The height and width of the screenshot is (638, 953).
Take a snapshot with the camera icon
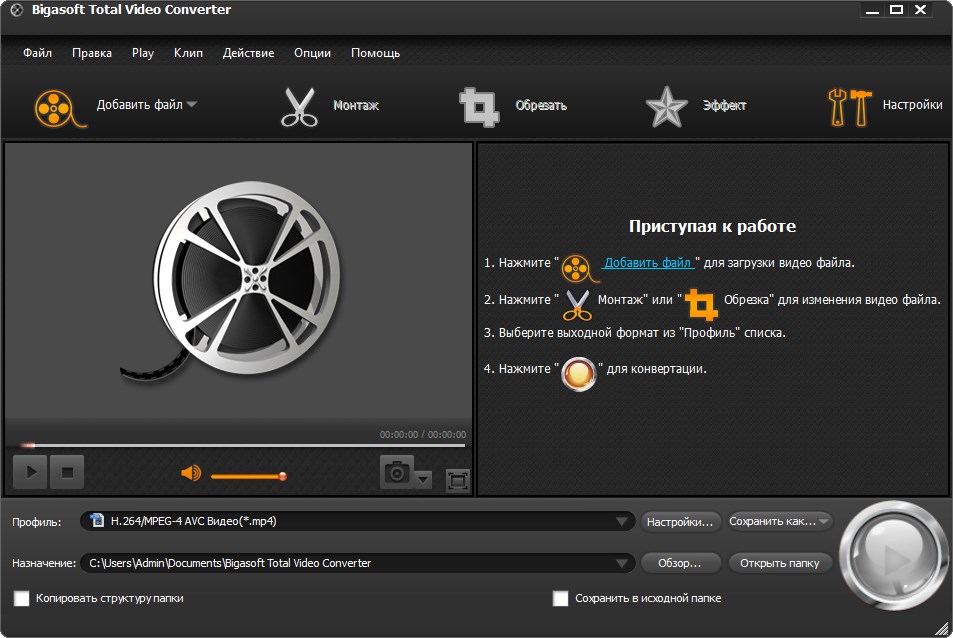pos(397,472)
